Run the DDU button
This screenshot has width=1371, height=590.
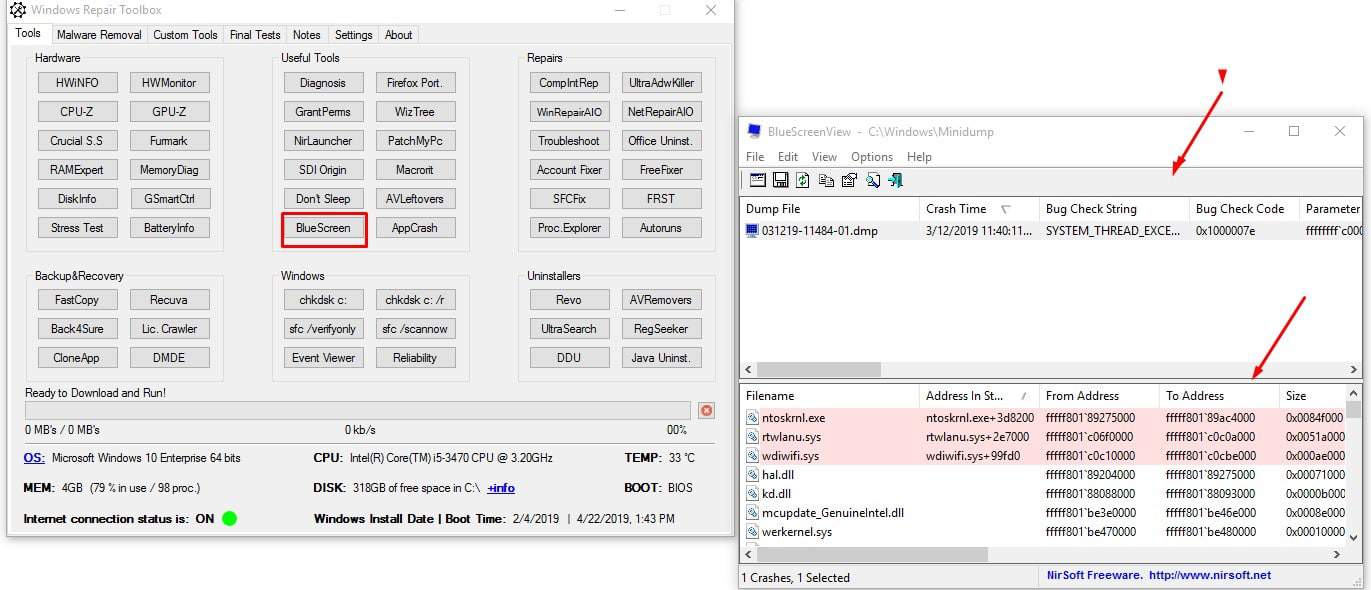[569, 358]
